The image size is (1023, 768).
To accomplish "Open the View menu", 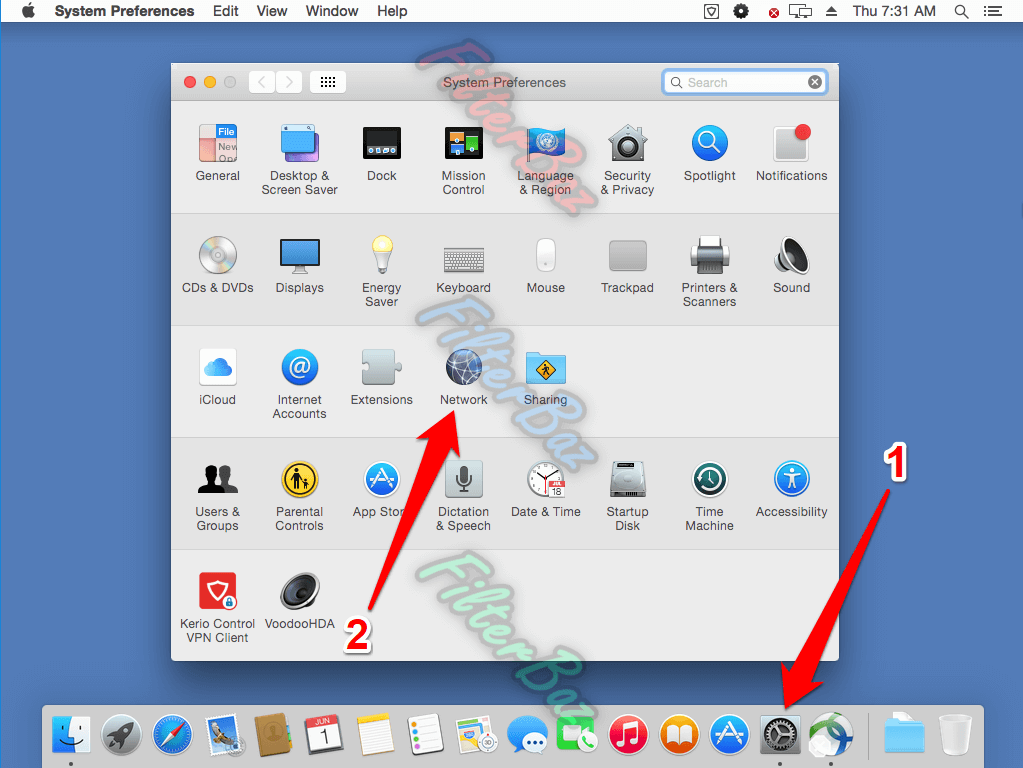I will click(x=272, y=11).
